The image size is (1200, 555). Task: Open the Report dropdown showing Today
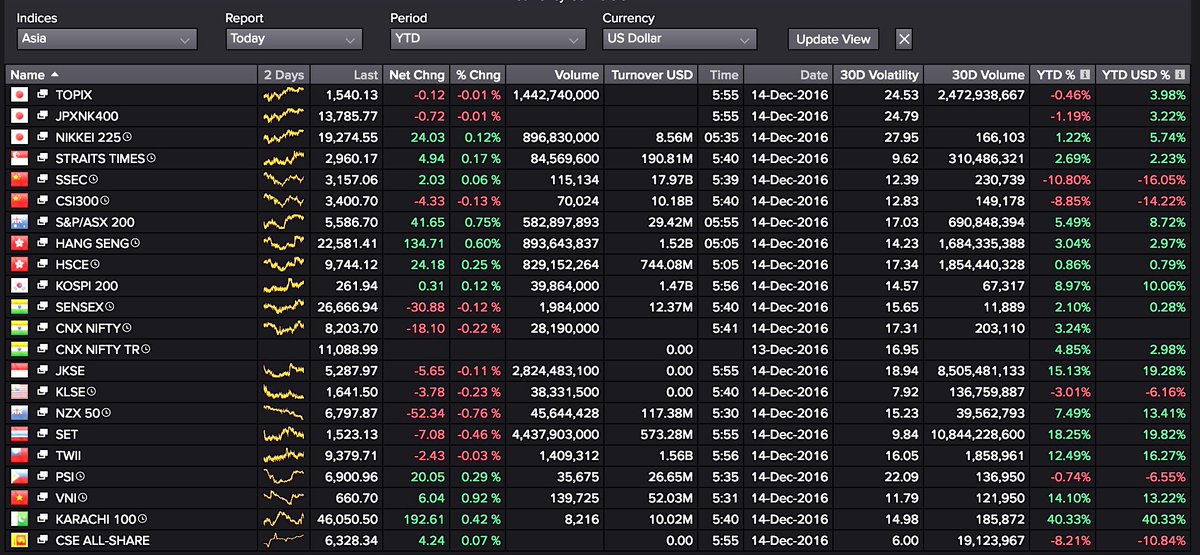293,39
